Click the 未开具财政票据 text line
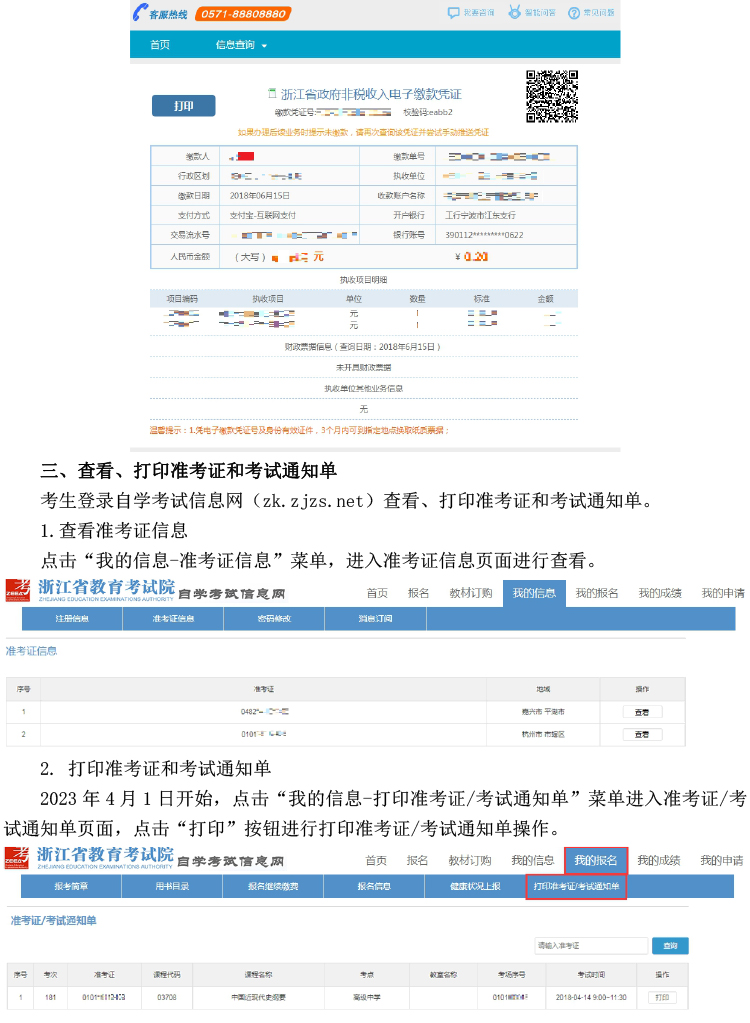This screenshot has height=1023, width=750. click(x=364, y=368)
